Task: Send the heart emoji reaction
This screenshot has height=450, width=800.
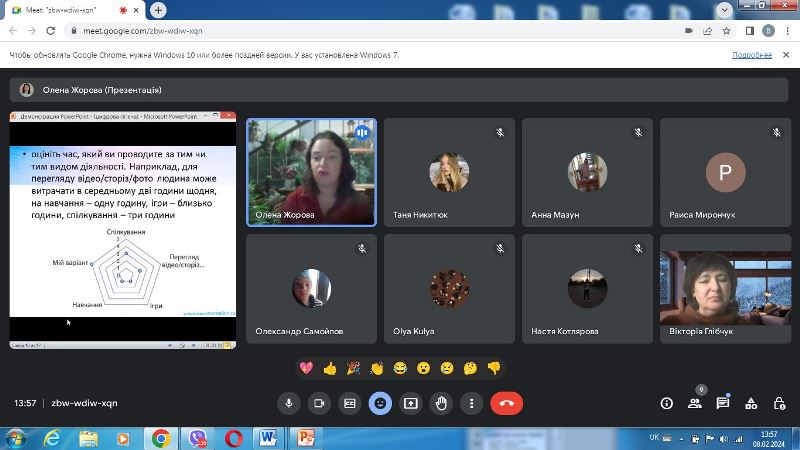Action: coord(306,368)
